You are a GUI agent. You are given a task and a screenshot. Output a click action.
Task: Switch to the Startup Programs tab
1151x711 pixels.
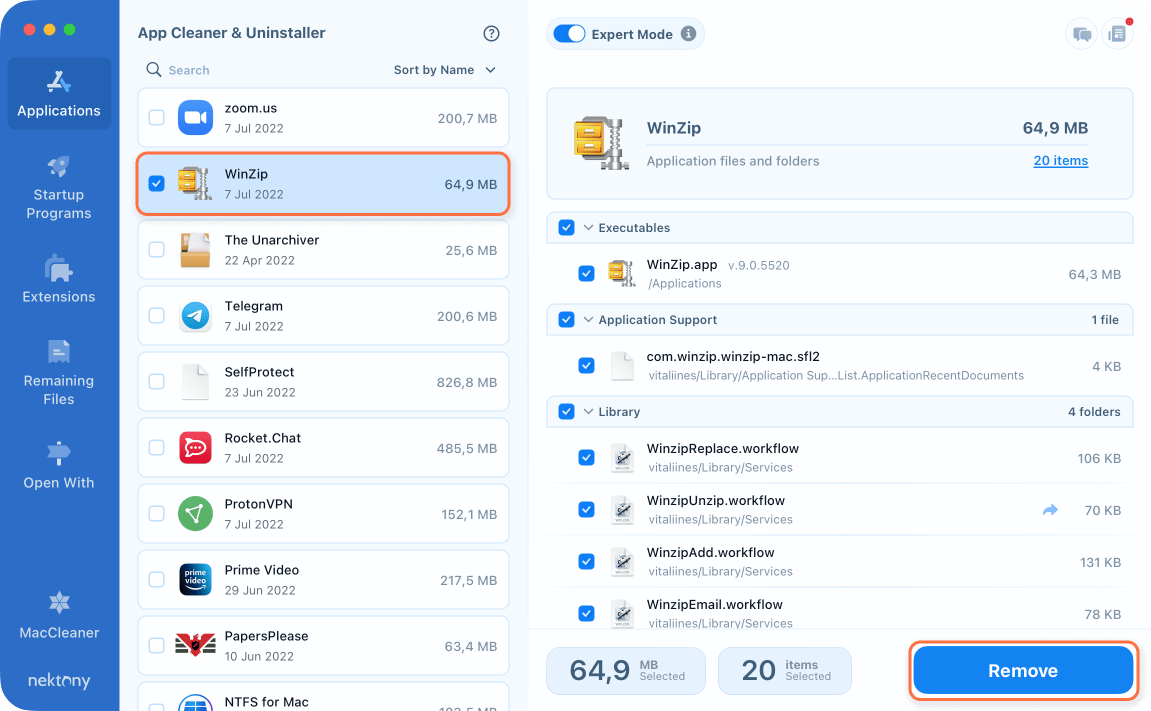point(59,187)
